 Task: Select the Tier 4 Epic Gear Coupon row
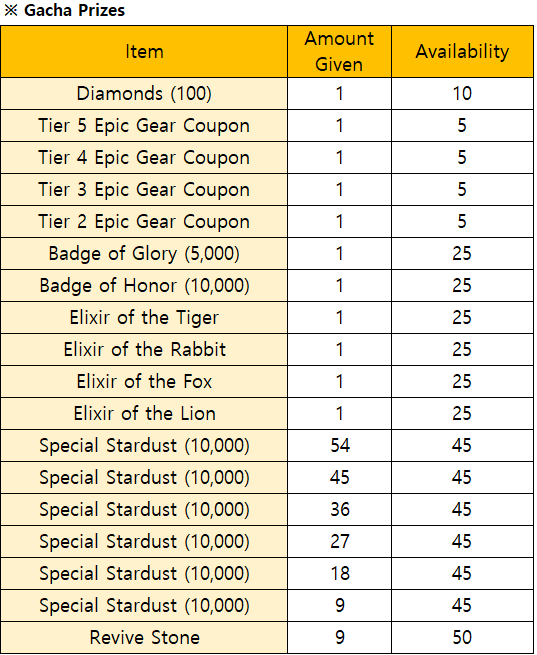pos(267,158)
